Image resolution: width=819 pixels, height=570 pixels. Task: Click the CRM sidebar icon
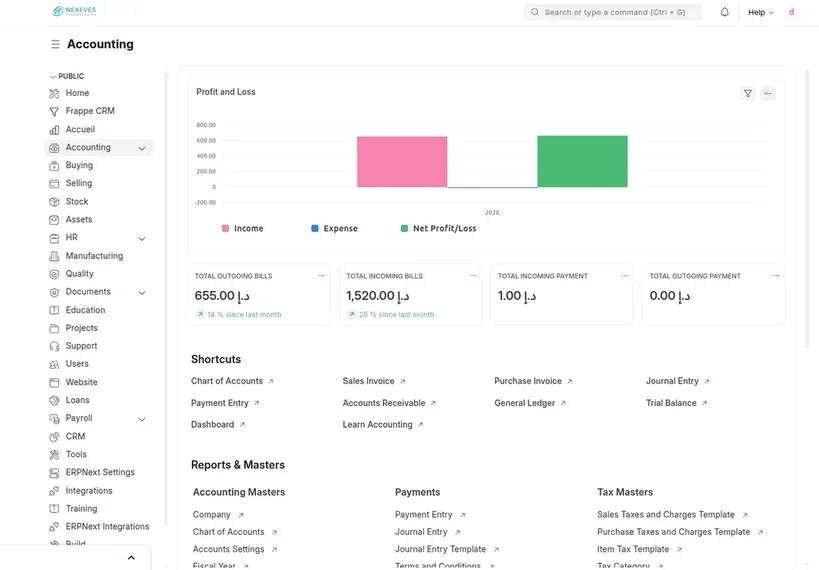pyautogui.click(x=54, y=437)
